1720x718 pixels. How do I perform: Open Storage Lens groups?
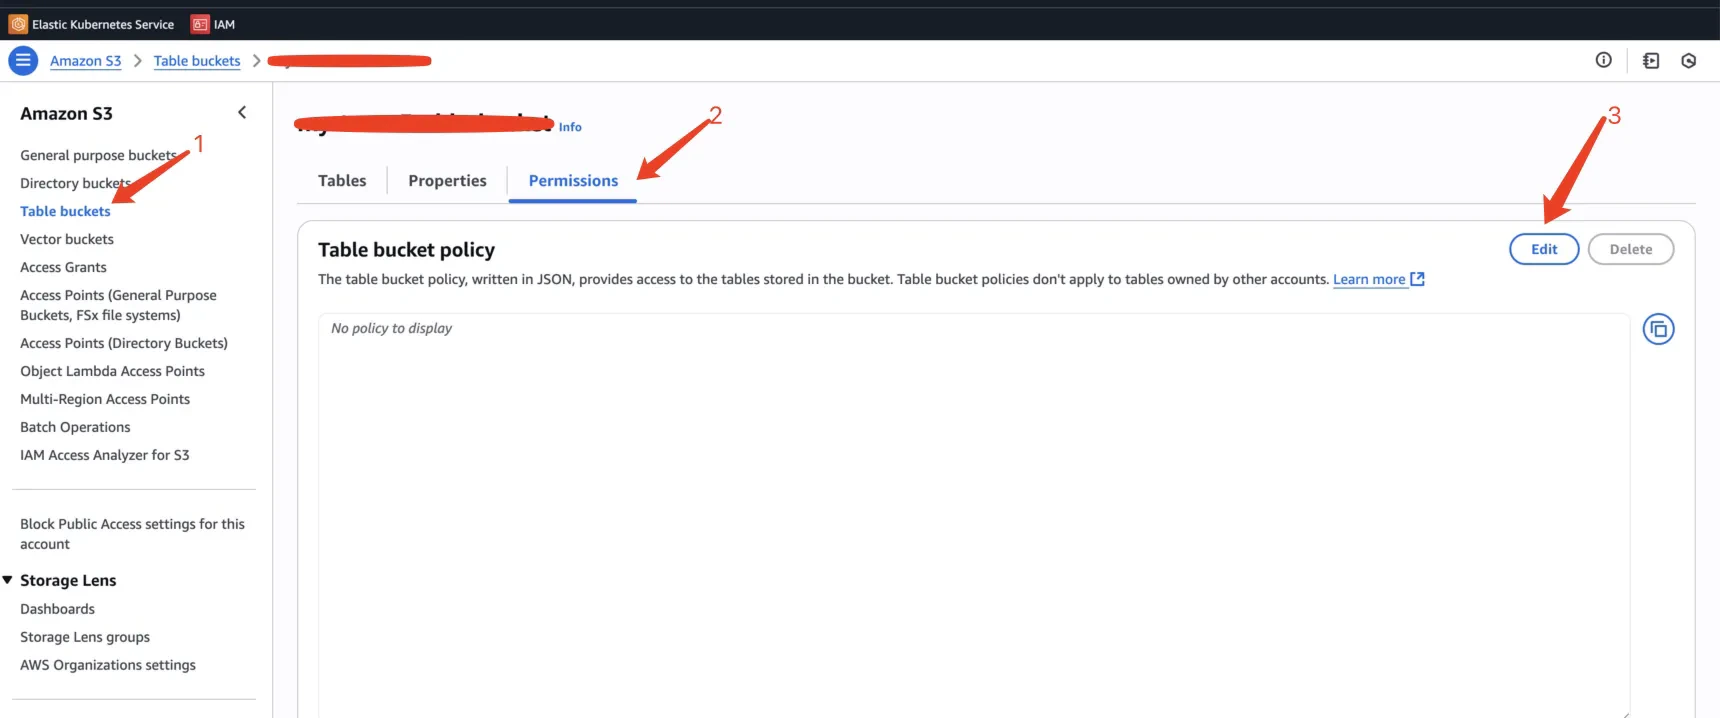85,637
